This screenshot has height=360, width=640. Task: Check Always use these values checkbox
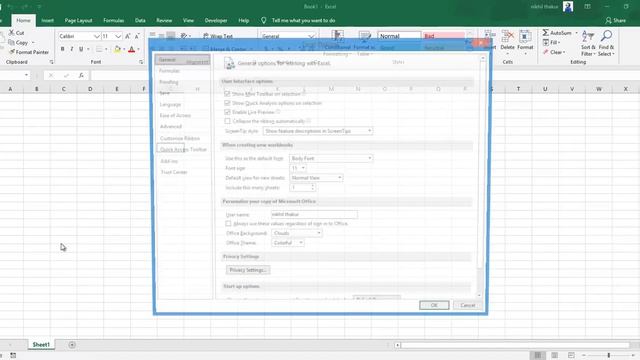coord(228,224)
